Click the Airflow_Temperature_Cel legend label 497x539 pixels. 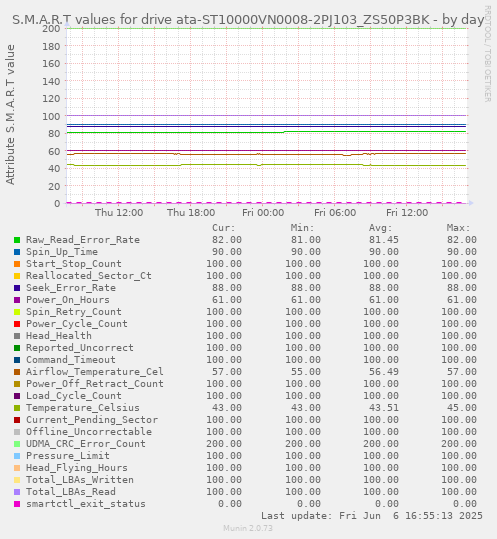coord(95,372)
